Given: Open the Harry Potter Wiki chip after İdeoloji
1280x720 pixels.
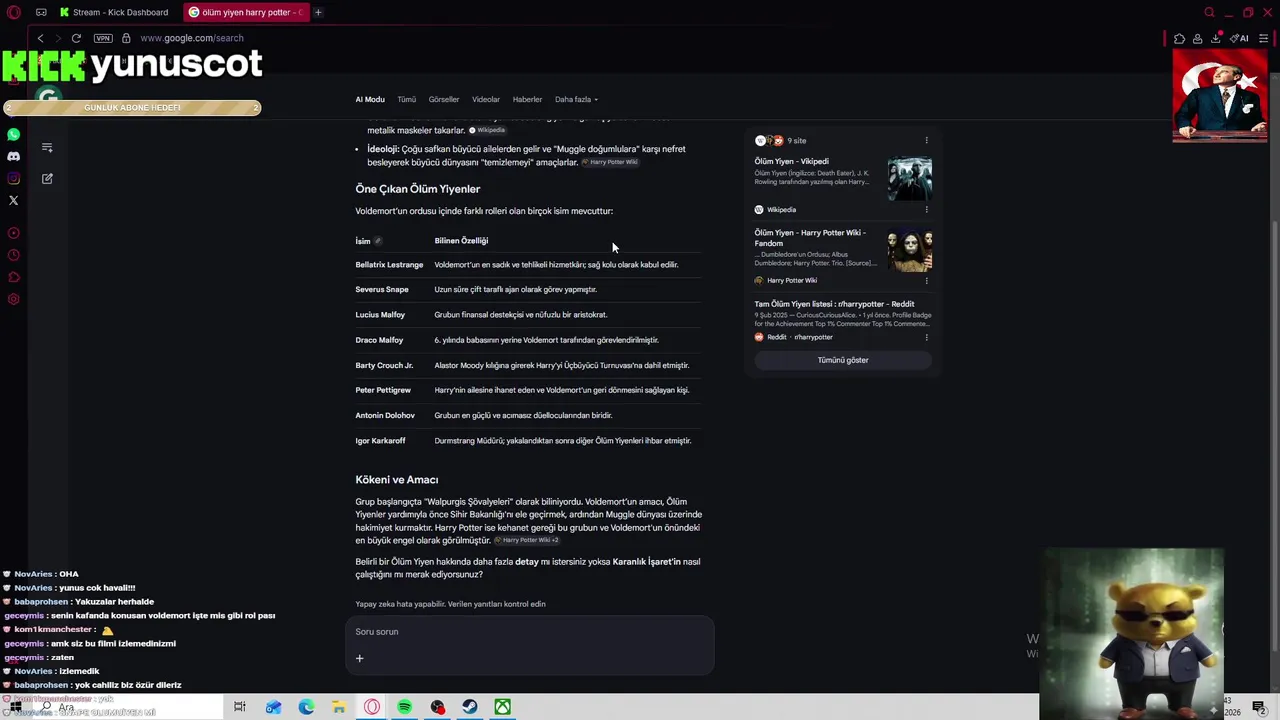Looking at the screenshot, I should click(609, 162).
